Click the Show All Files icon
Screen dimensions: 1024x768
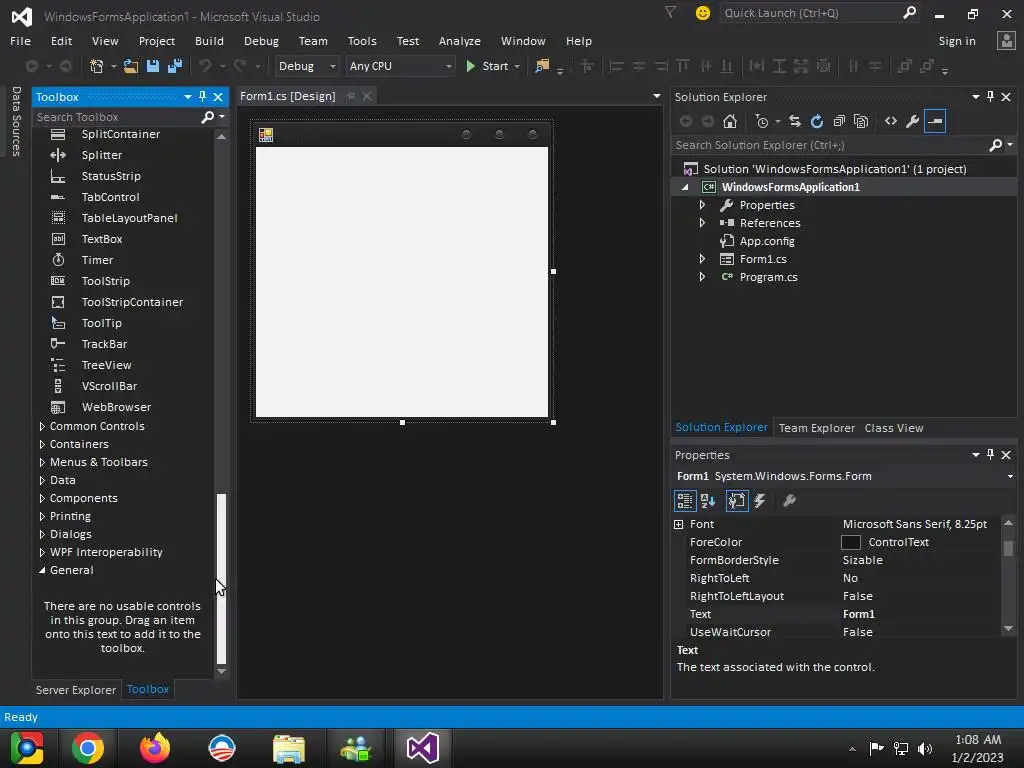(x=861, y=121)
